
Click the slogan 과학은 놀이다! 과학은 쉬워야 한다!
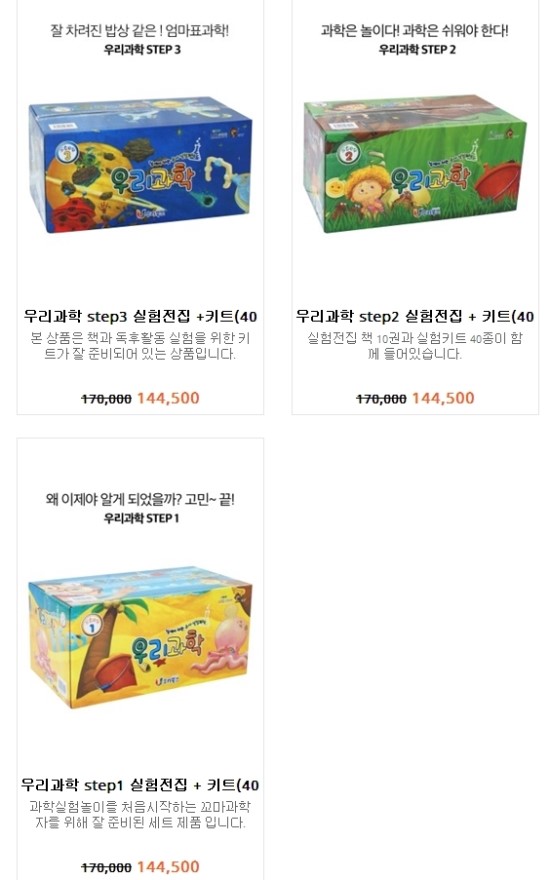click(x=415, y=31)
